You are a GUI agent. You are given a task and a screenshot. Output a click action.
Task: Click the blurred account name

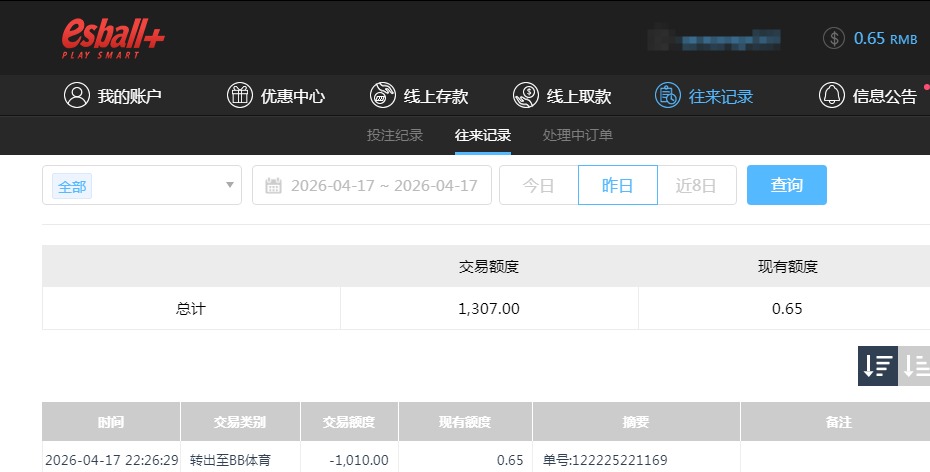714,40
